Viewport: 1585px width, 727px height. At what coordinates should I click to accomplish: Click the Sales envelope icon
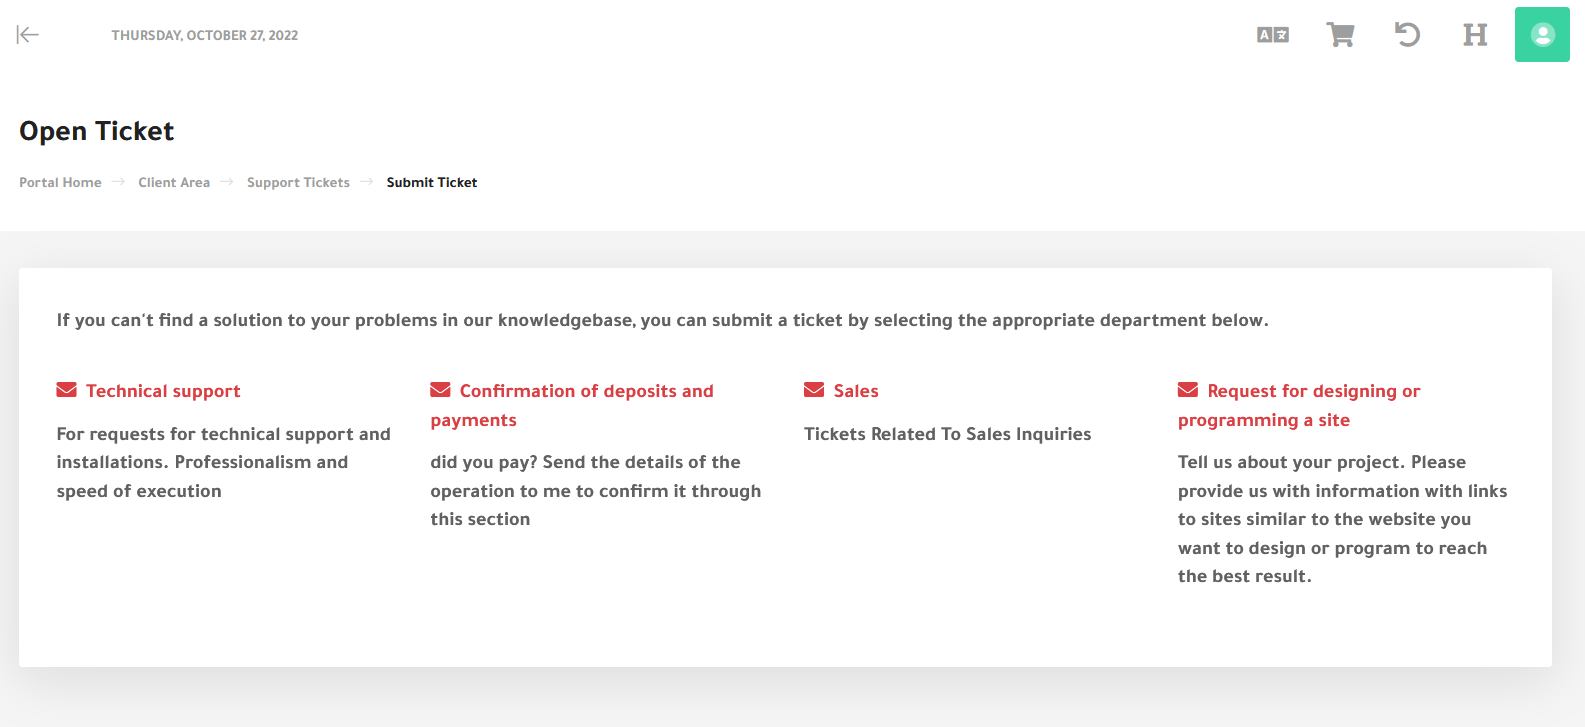click(813, 389)
